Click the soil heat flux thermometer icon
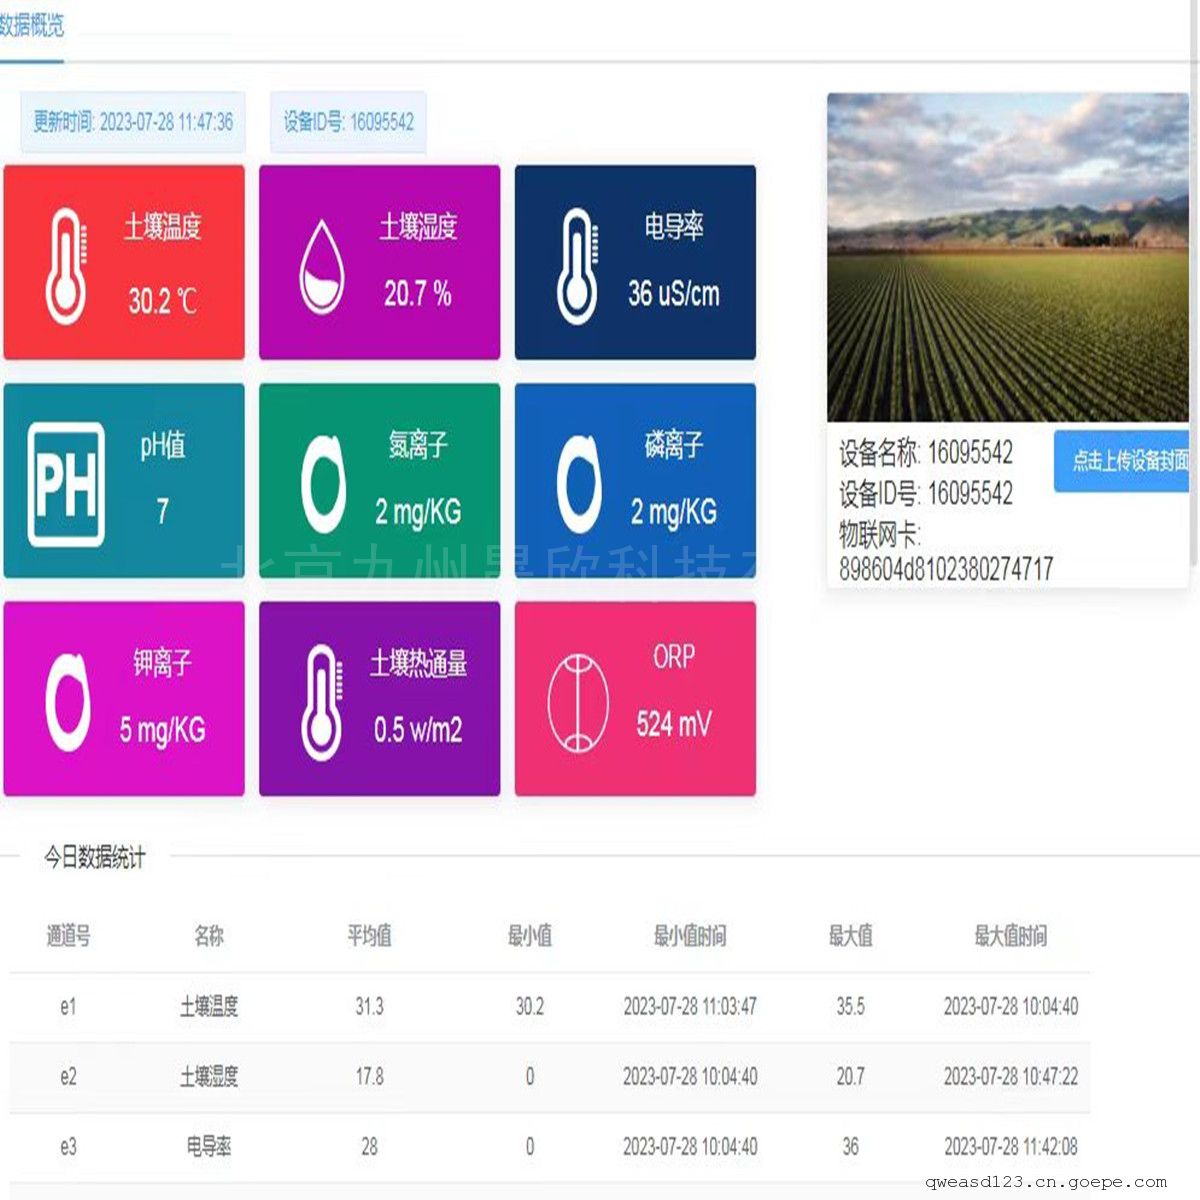Image resolution: width=1200 pixels, height=1200 pixels. 322,702
